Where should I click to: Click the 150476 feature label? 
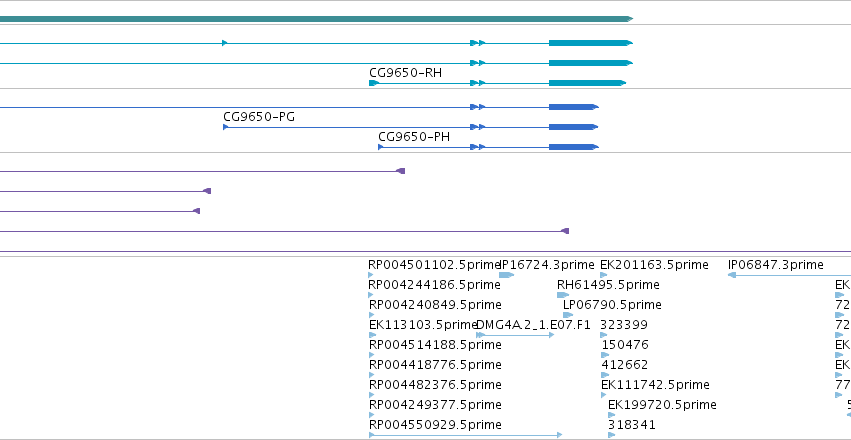[x=625, y=345]
